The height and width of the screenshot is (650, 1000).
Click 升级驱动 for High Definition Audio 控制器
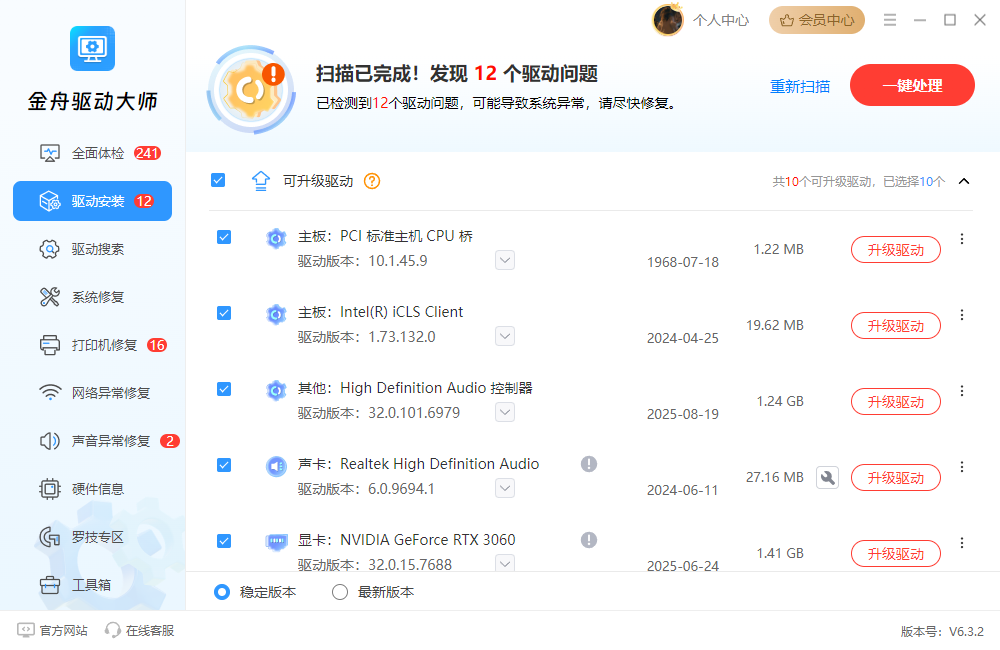[x=895, y=401]
